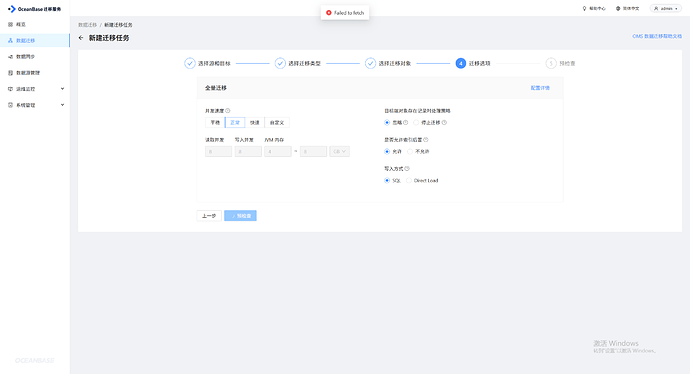The height and width of the screenshot is (374, 690).
Task: Click the Failed to fetch error icon
Action: tap(329, 13)
